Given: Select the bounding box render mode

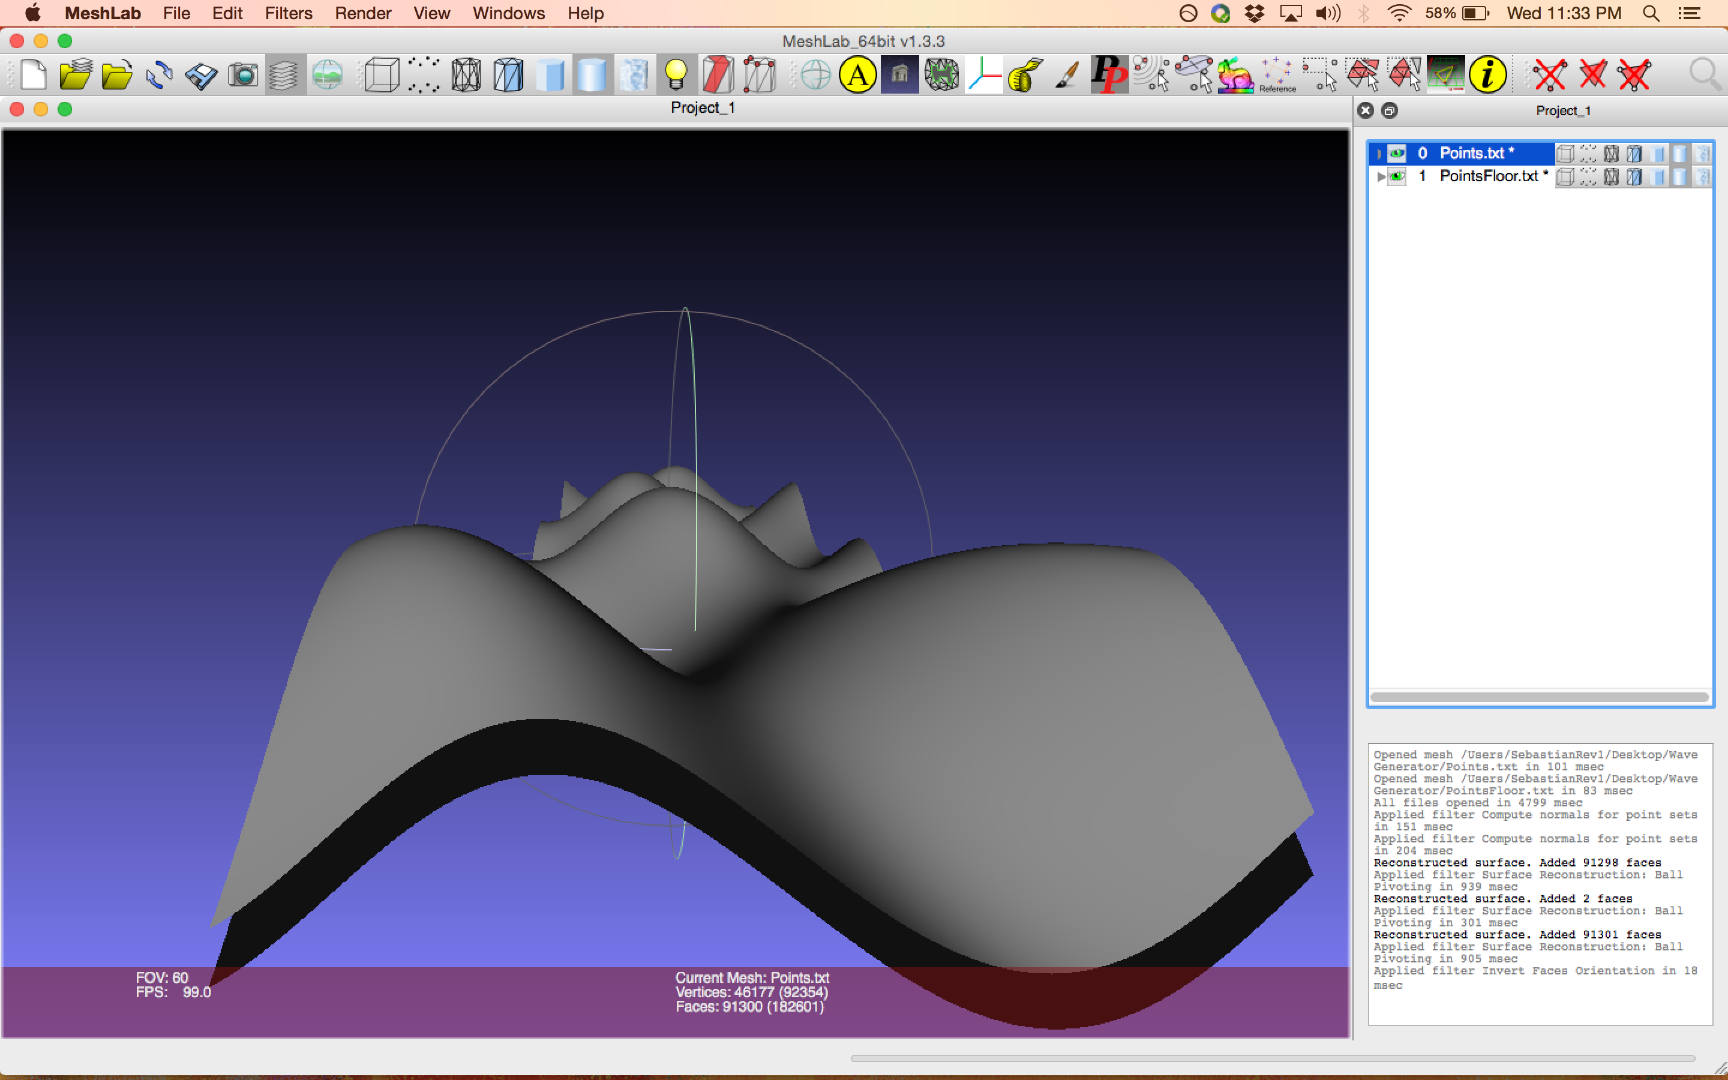Looking at the screenshot, I should click(x=382, y=74).
